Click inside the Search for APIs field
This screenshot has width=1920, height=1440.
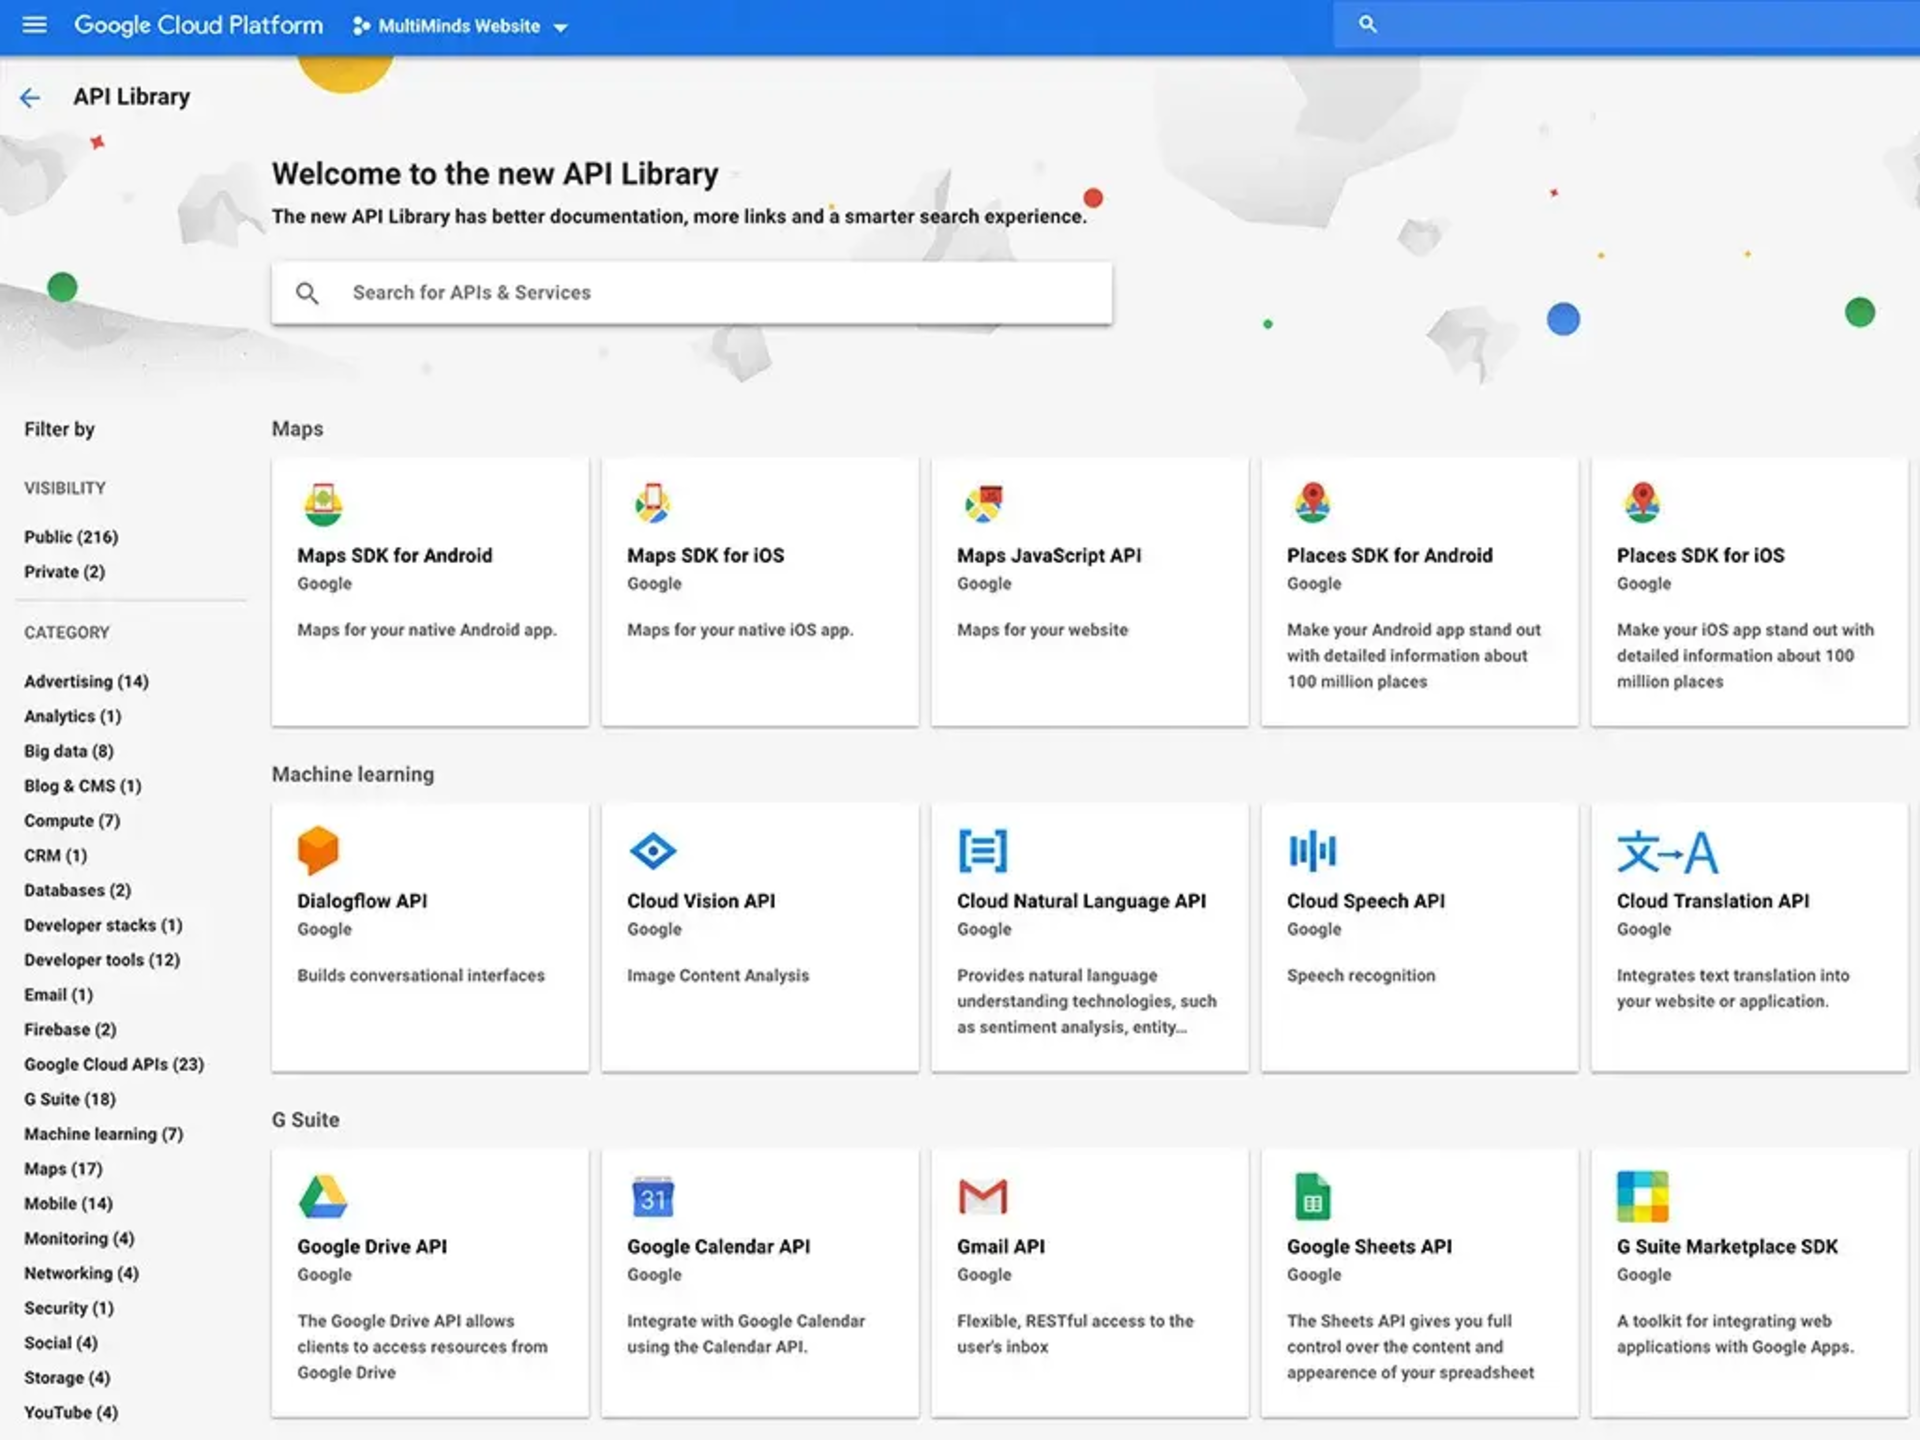coord(690,292)
